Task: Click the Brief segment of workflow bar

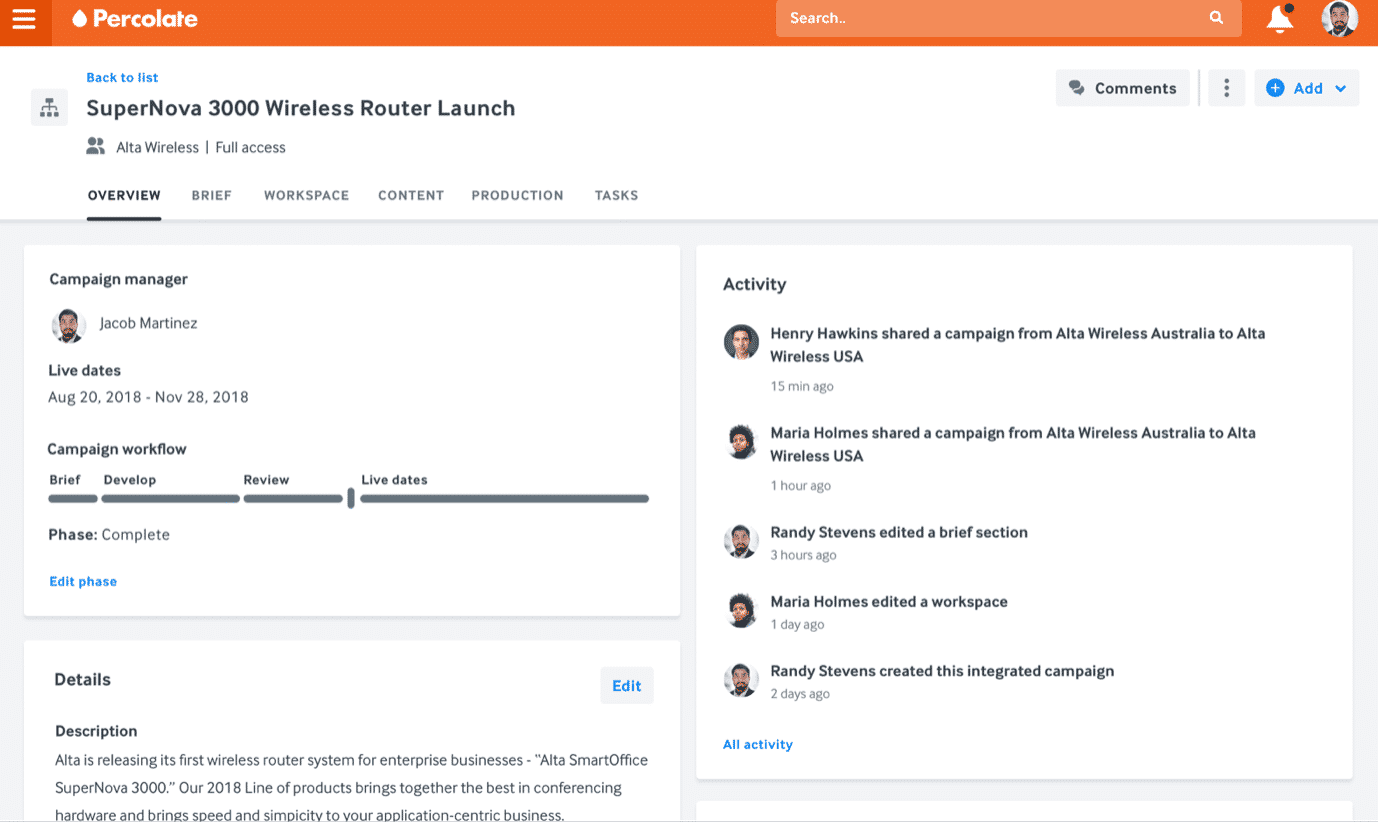Action: (x=73, y=498)
